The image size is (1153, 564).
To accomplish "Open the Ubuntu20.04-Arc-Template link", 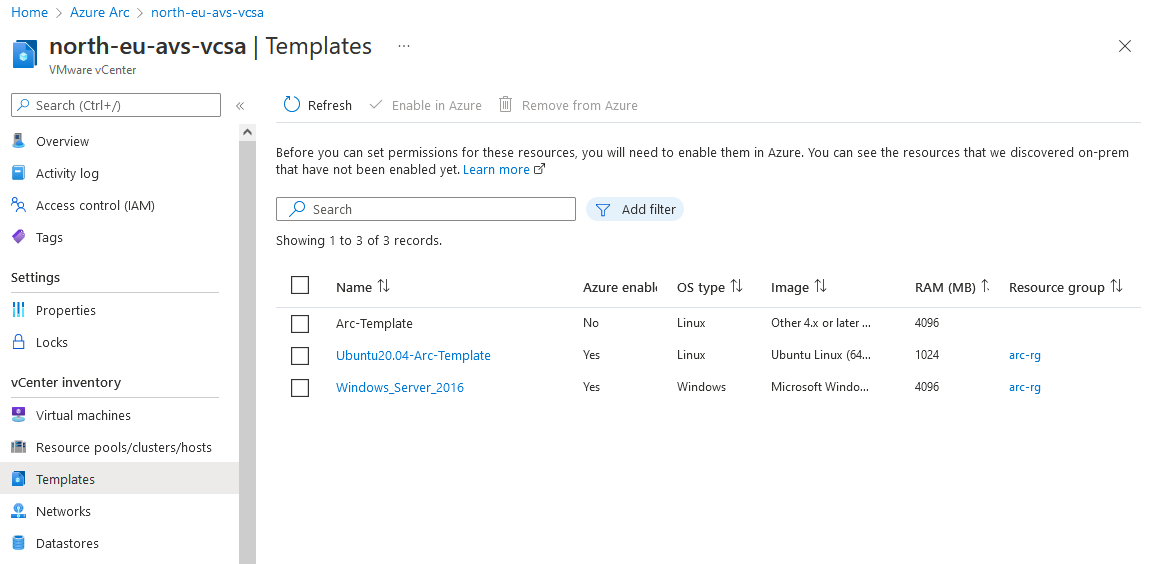I will (413, 355).
